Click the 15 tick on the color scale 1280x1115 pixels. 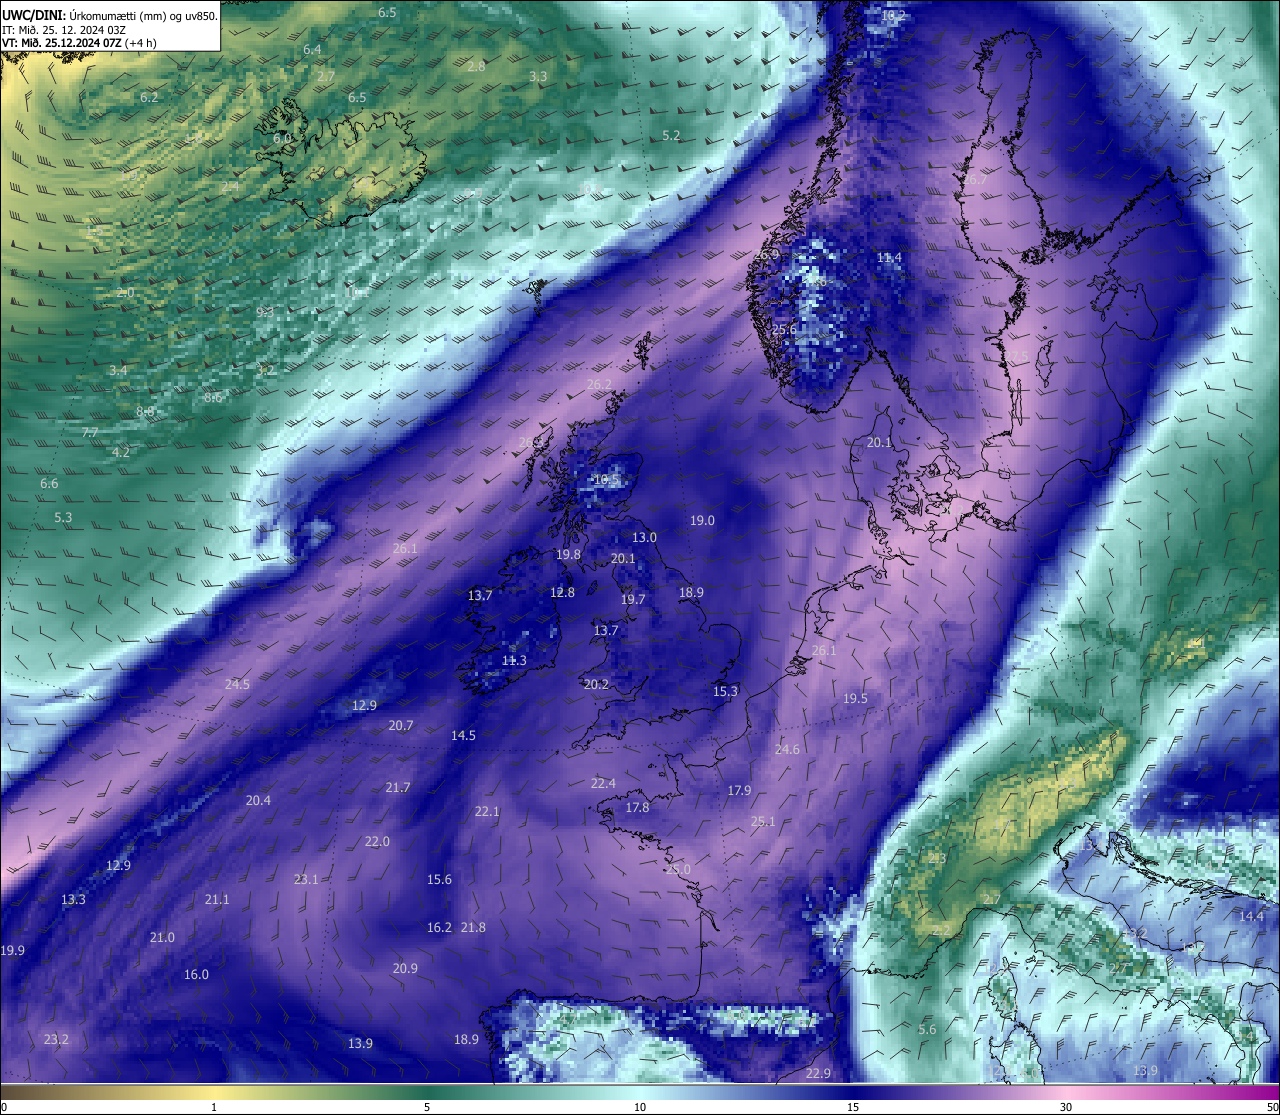tap(852, 1106)
